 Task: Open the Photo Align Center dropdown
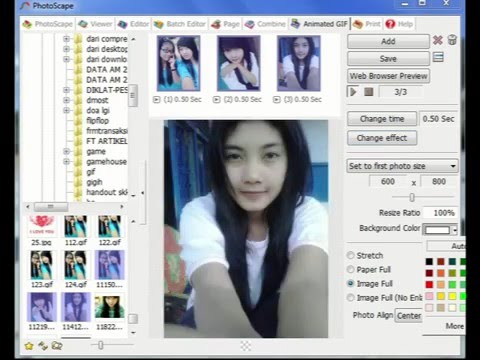(x=409, y=315)
